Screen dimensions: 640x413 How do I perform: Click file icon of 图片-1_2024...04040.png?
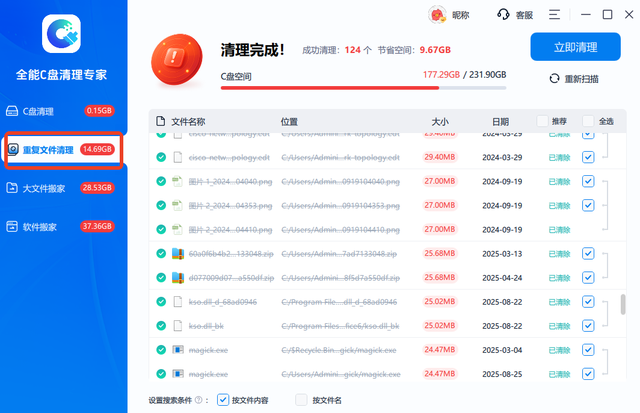pyautogui.click(x=177, y=181)
